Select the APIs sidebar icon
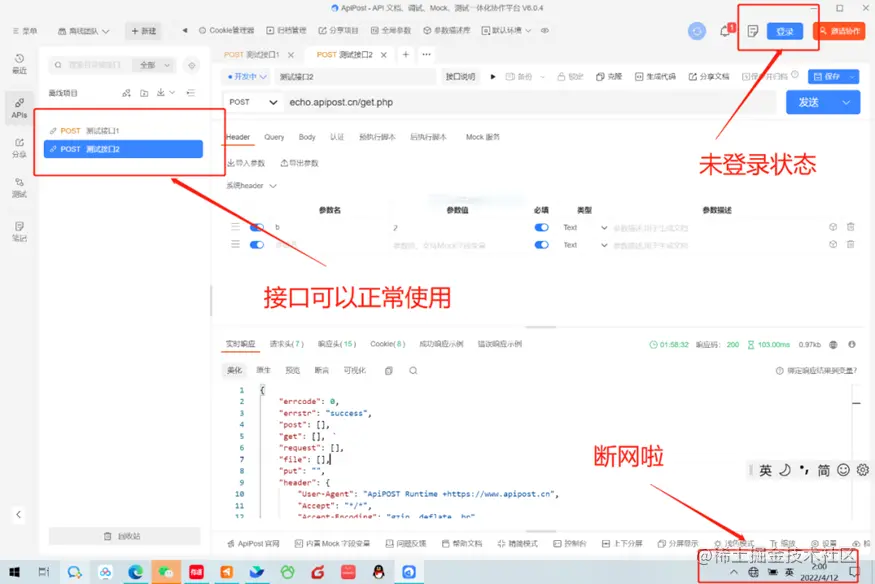The width and height of the screenshot is (875, 584). [19, 108]
